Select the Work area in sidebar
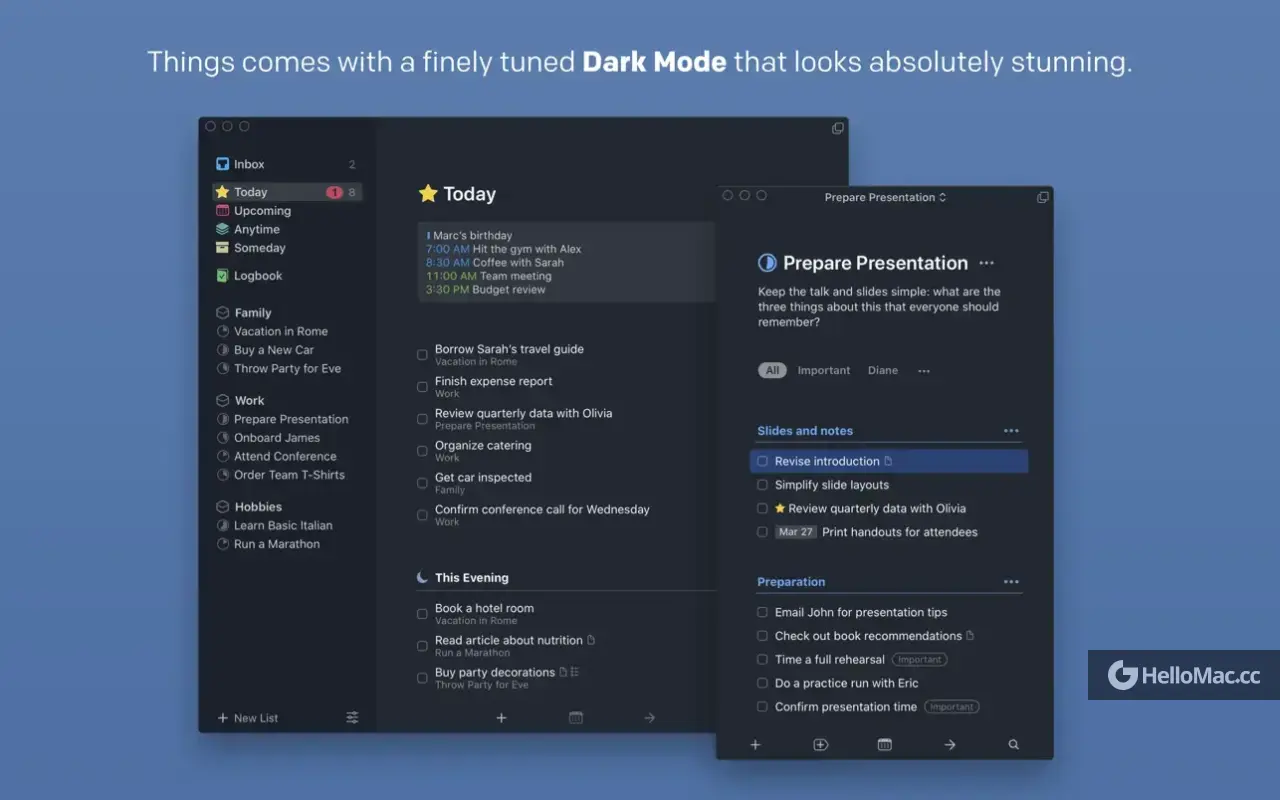Screen dimensions: 1280x800 point(250,400)
